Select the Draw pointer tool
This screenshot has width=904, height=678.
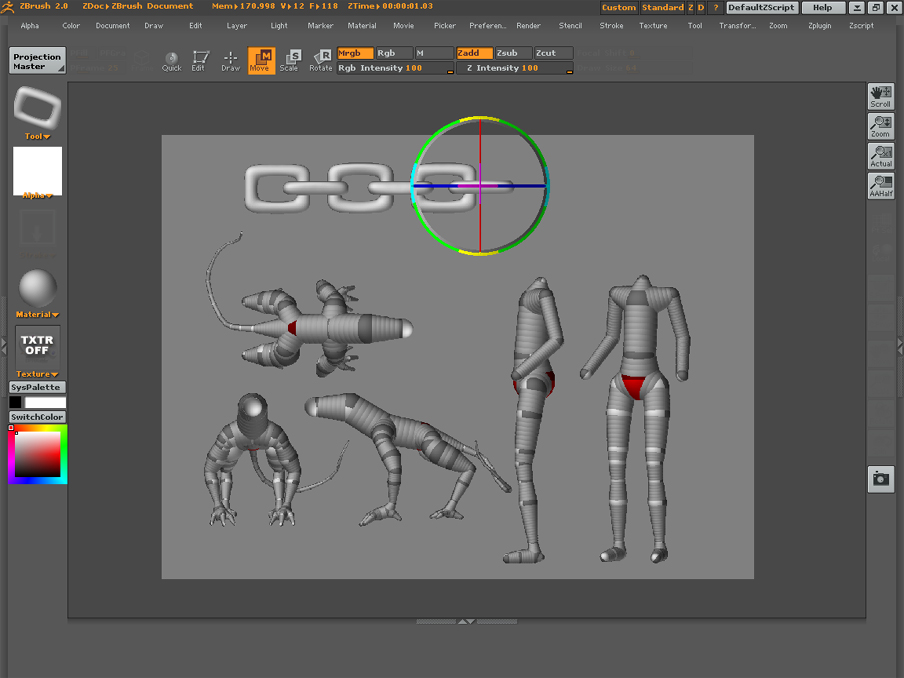[231, 61]
